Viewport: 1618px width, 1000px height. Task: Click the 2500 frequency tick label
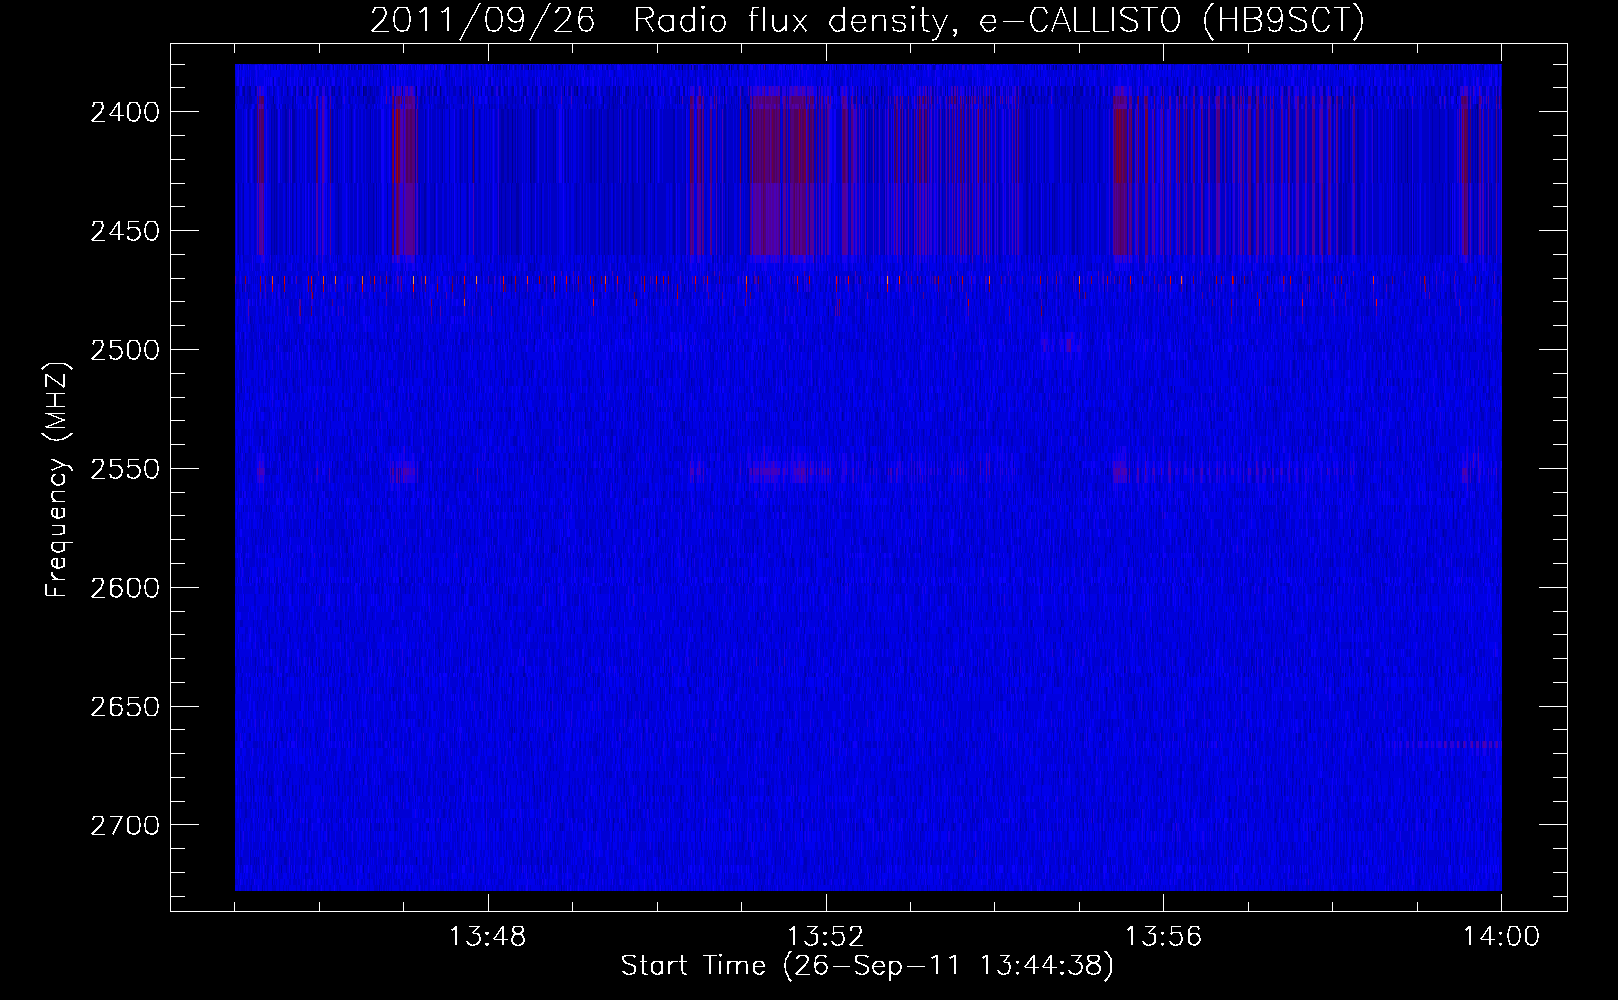pos(125,350)
